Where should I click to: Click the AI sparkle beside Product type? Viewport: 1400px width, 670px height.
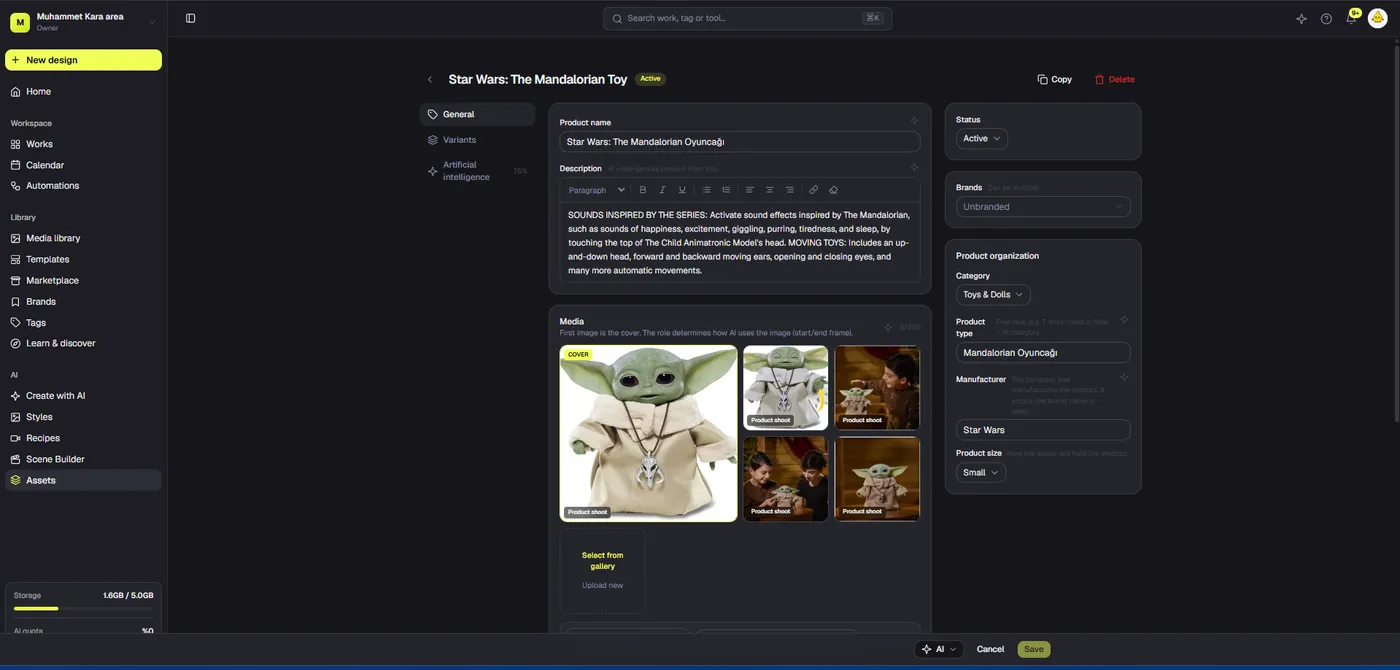[x=1124, y=321]
